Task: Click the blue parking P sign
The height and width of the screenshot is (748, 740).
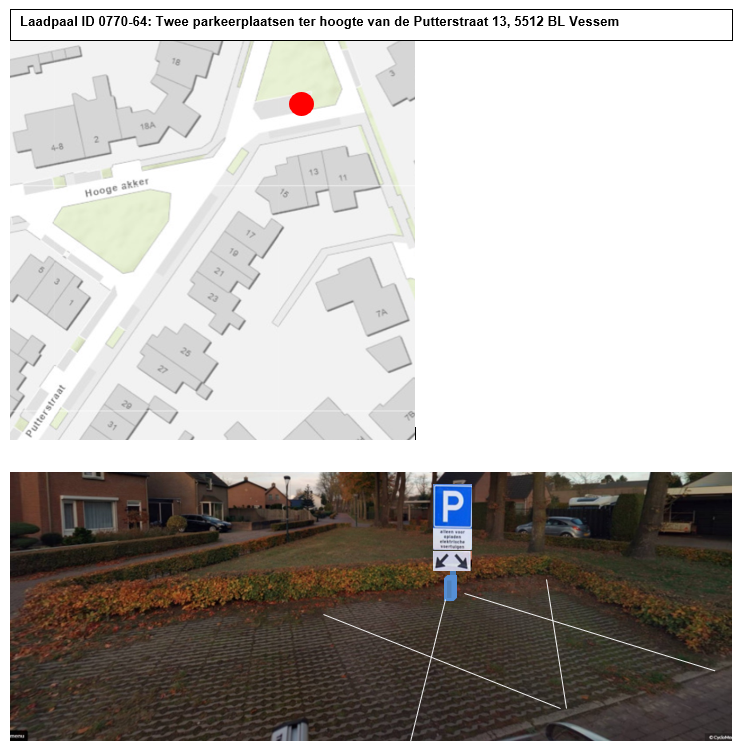Action: coord(452,506)
